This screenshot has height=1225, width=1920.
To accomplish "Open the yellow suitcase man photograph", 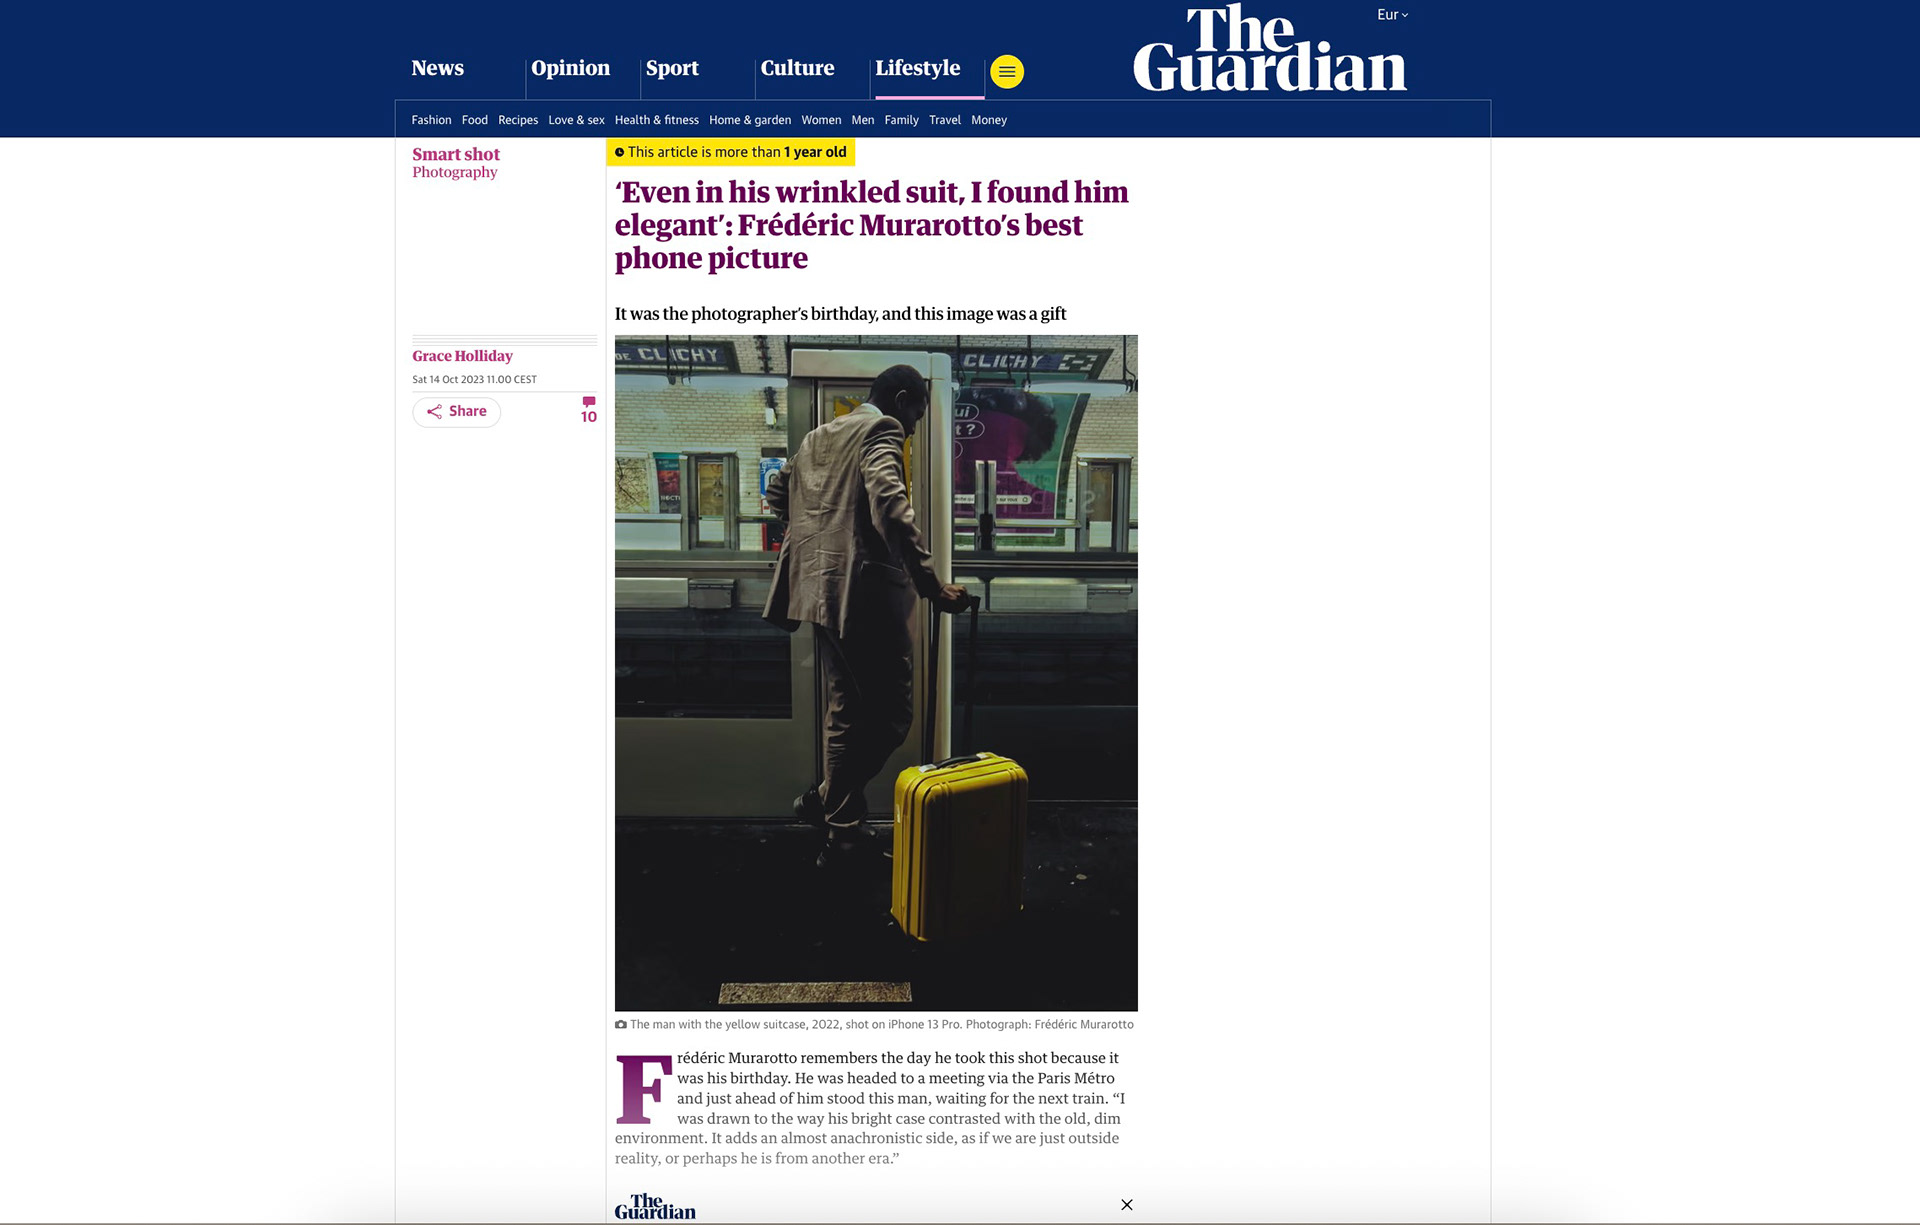I will coord(876,673).
